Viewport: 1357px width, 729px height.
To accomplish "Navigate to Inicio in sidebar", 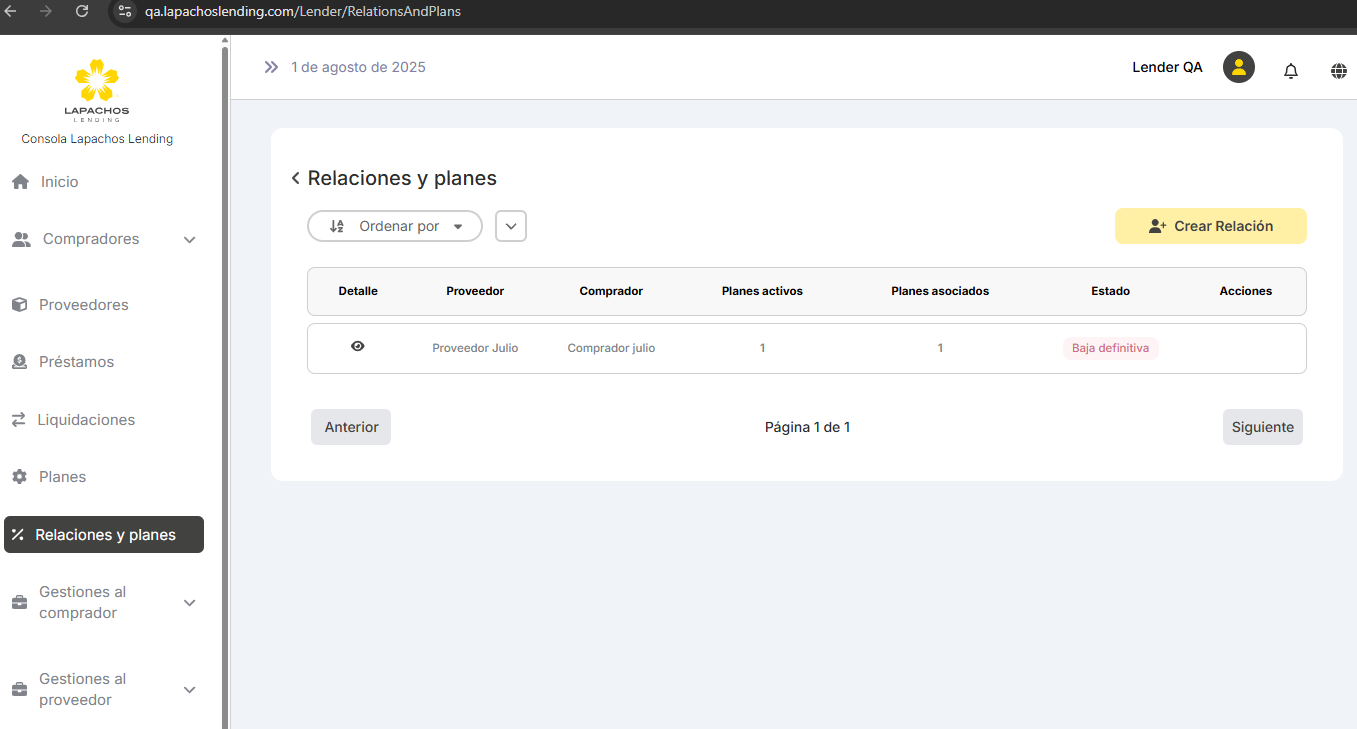I will click(59, 182).
